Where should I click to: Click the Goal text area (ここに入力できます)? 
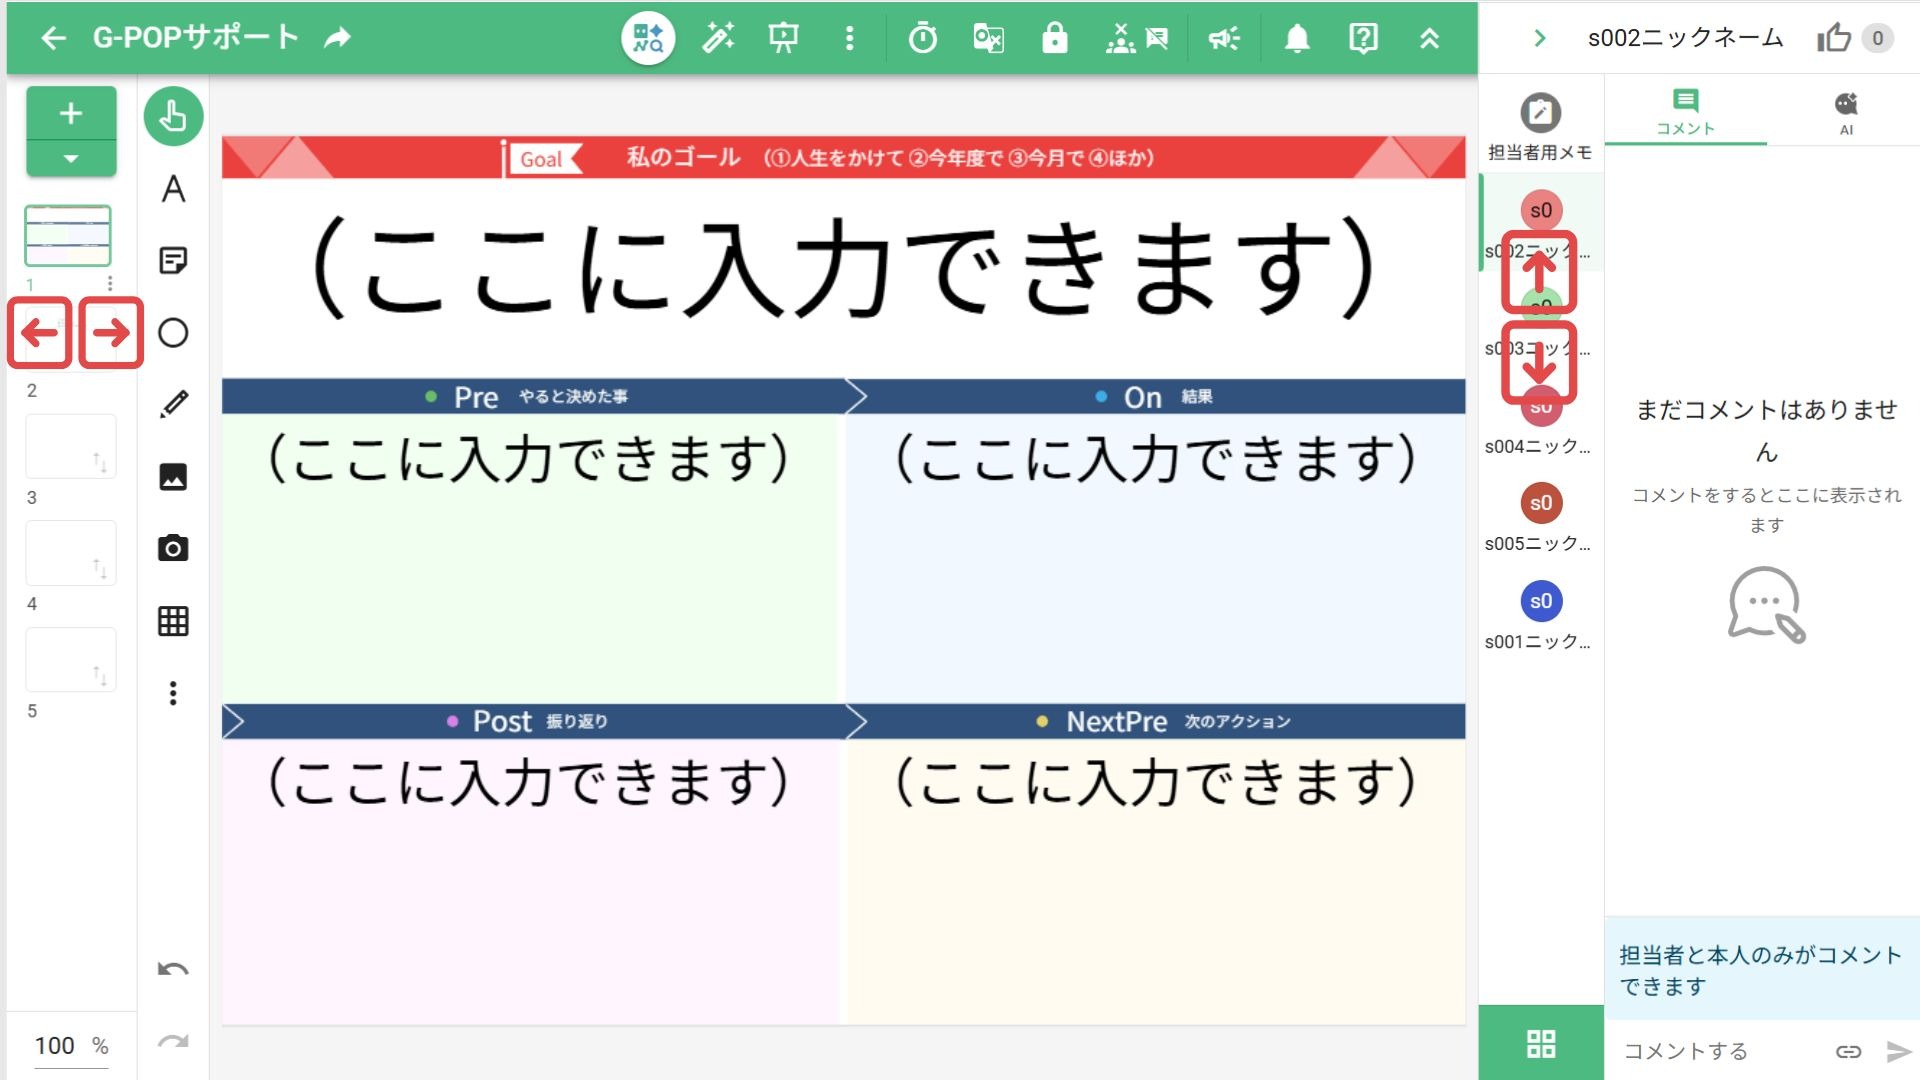(843, 268)
